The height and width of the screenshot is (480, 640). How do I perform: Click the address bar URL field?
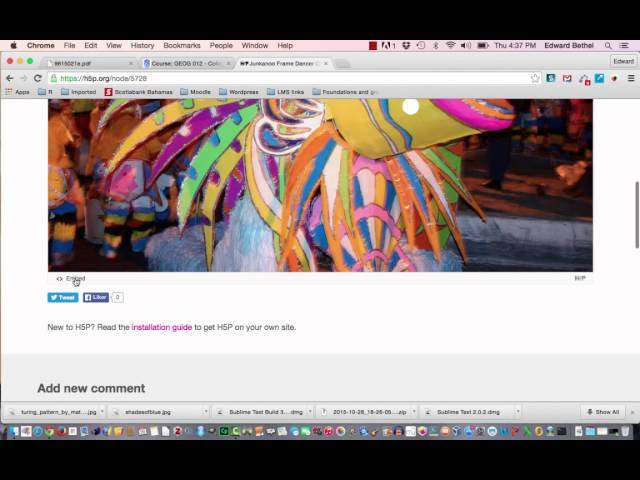[x=294, y=78]
